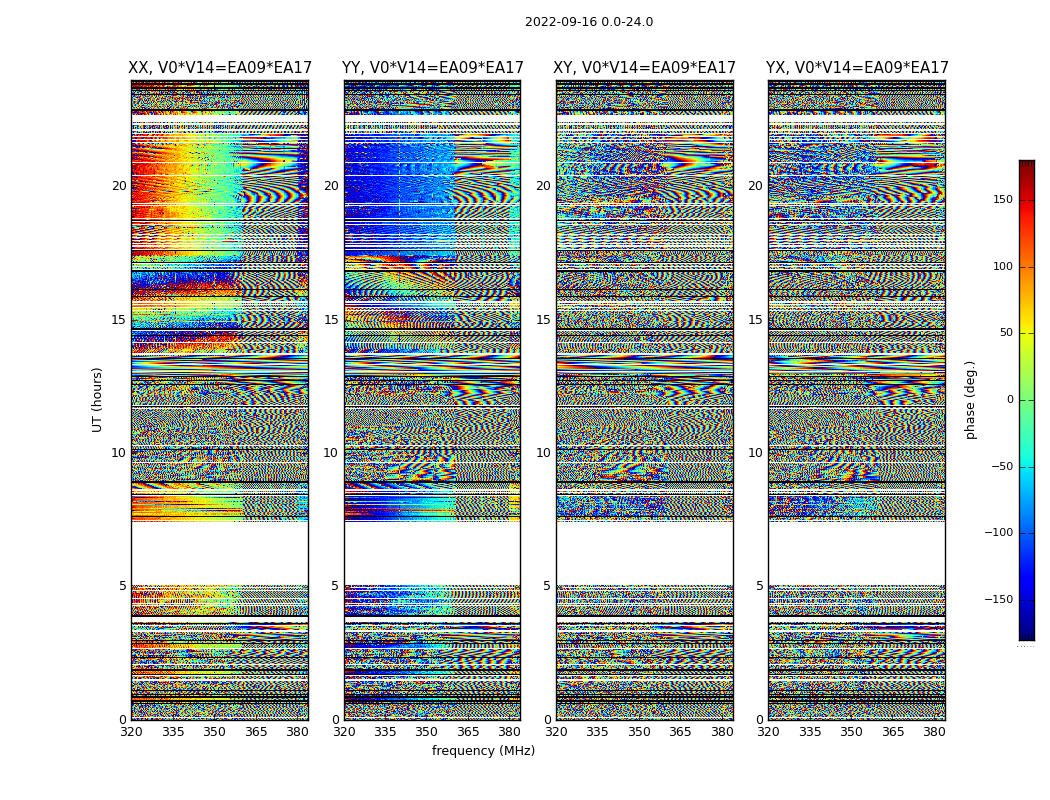The height and width of the screenshot is (800, 1050).
Task: Select the XX, V0*V14=EA09*EA17 panel title
Action: click(x=220, y=68)
